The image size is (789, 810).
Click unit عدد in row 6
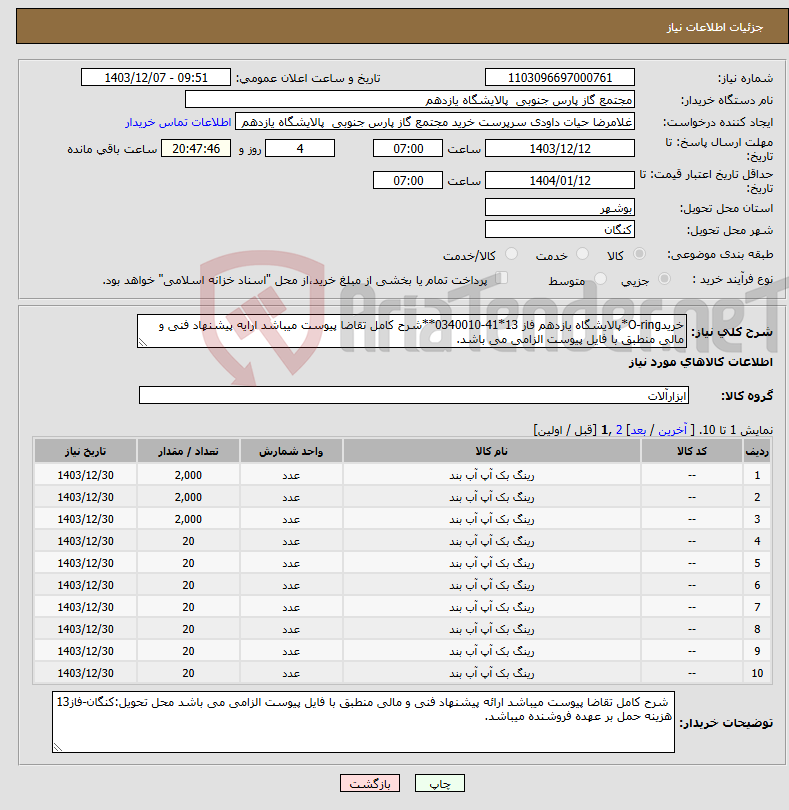coord(291,585)
